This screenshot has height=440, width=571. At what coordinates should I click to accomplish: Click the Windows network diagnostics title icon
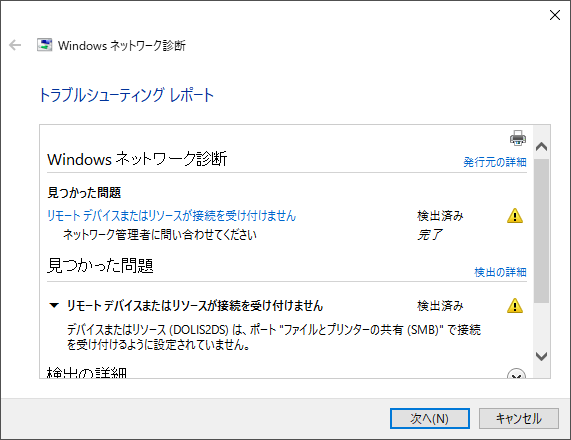point(44,45)
